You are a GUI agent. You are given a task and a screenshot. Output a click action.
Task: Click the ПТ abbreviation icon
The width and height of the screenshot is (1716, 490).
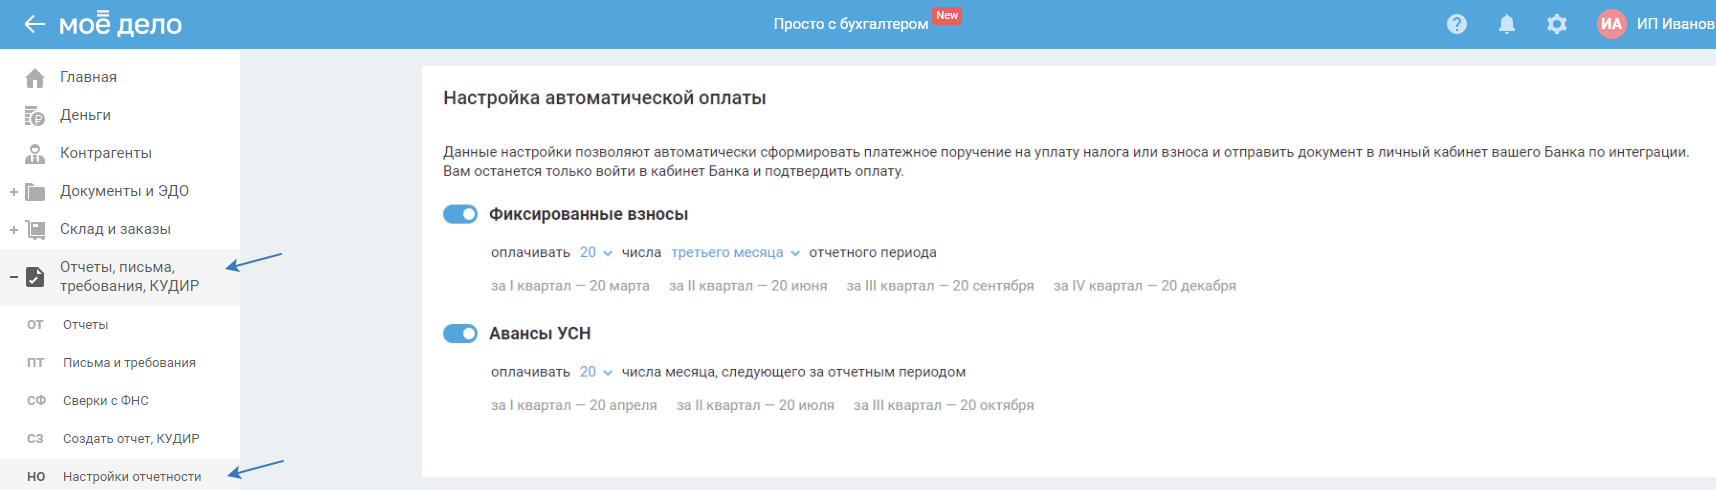(x=36, y=363)
